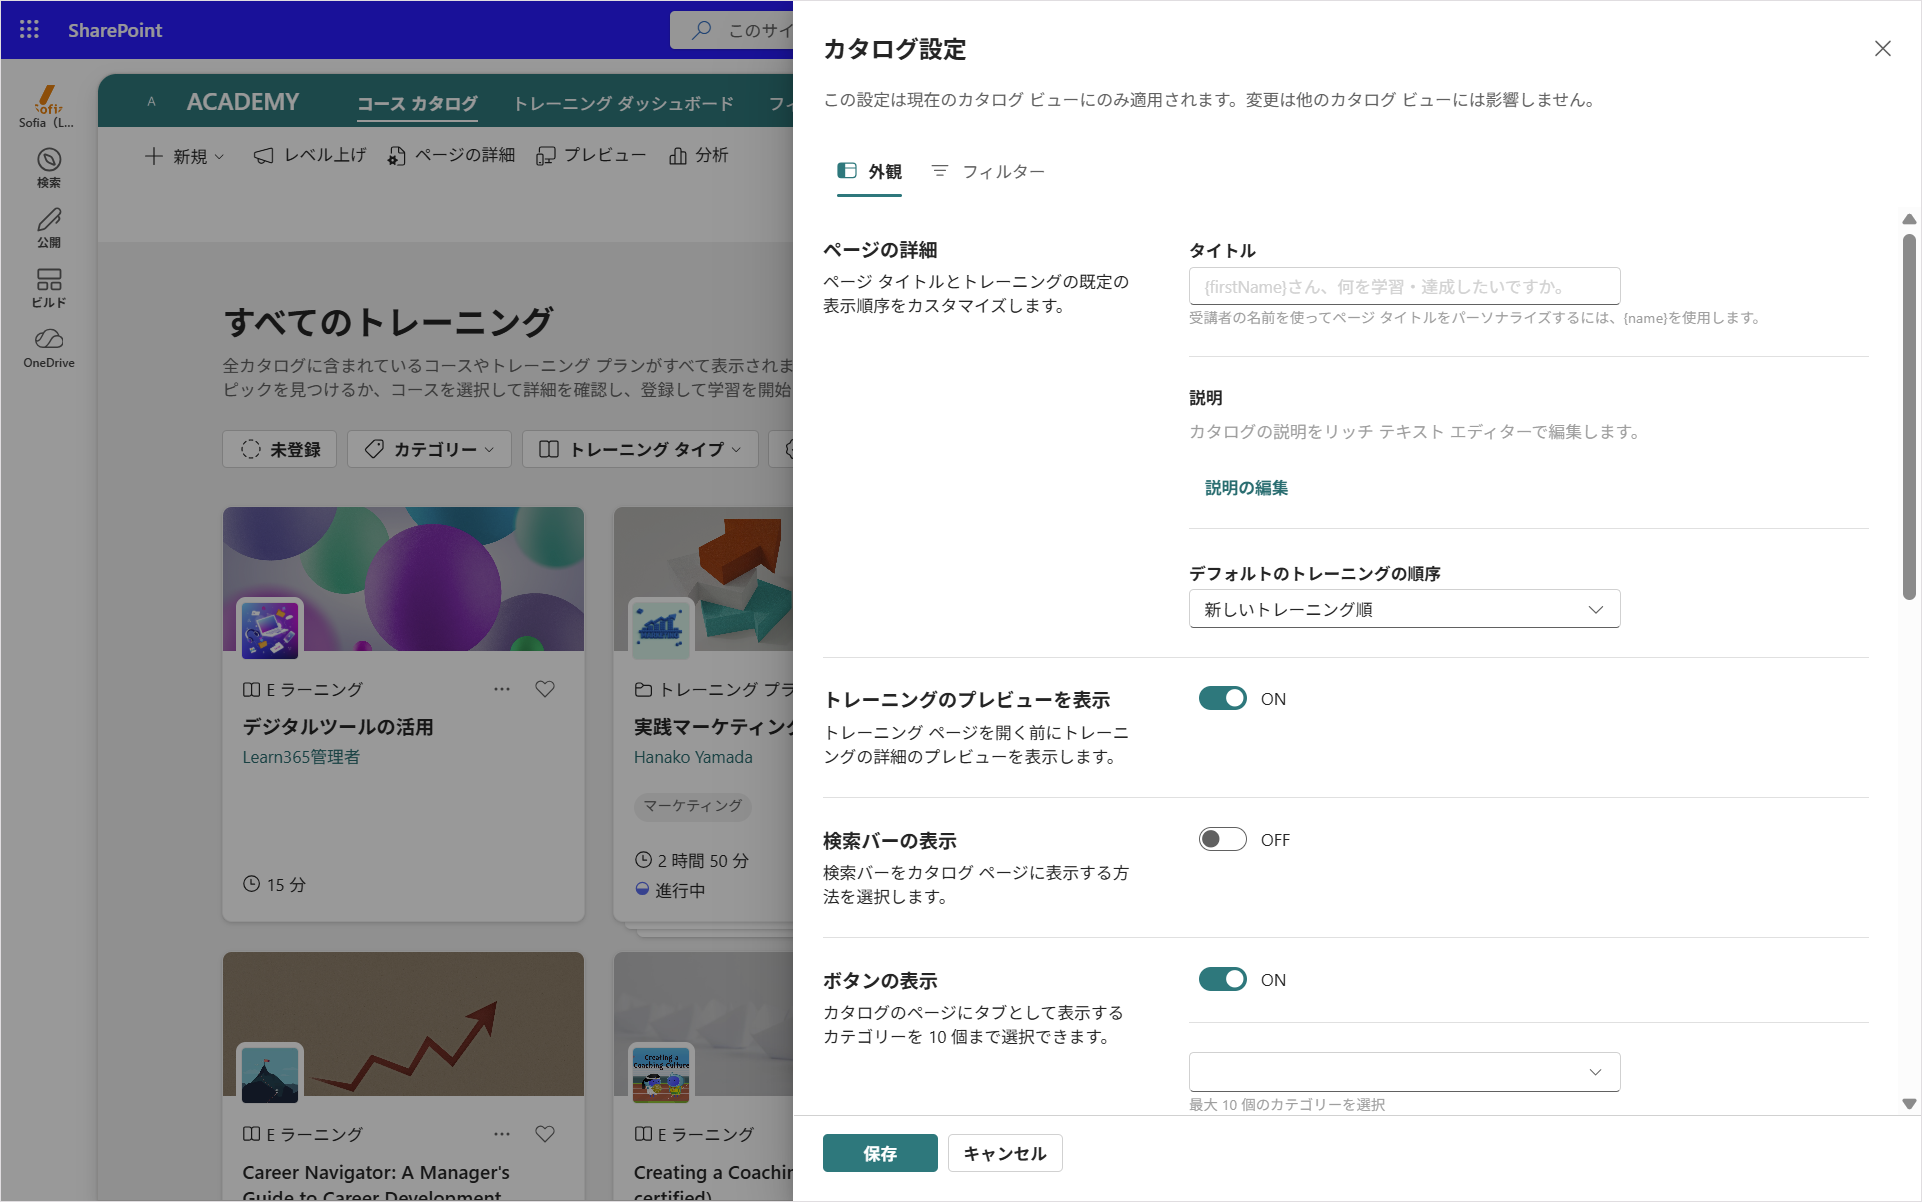The height and width of the screenshot is (1202, 1922).
Task: Open the 分析 chart toolbar item
Action: pos(698,155)
